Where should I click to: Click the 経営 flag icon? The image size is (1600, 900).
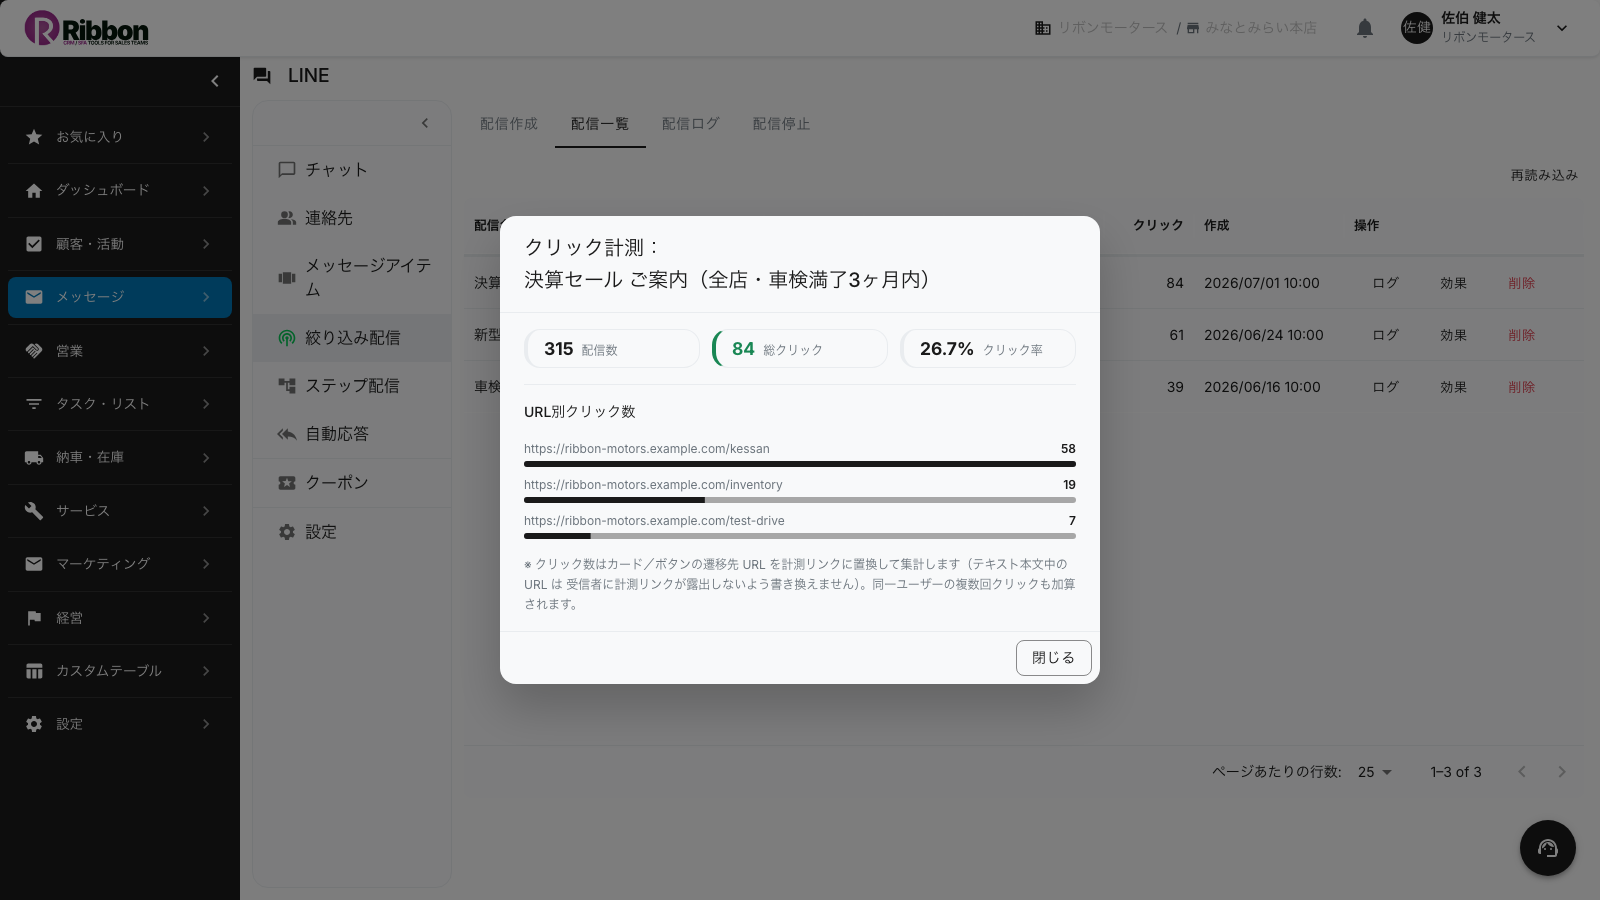34,618
